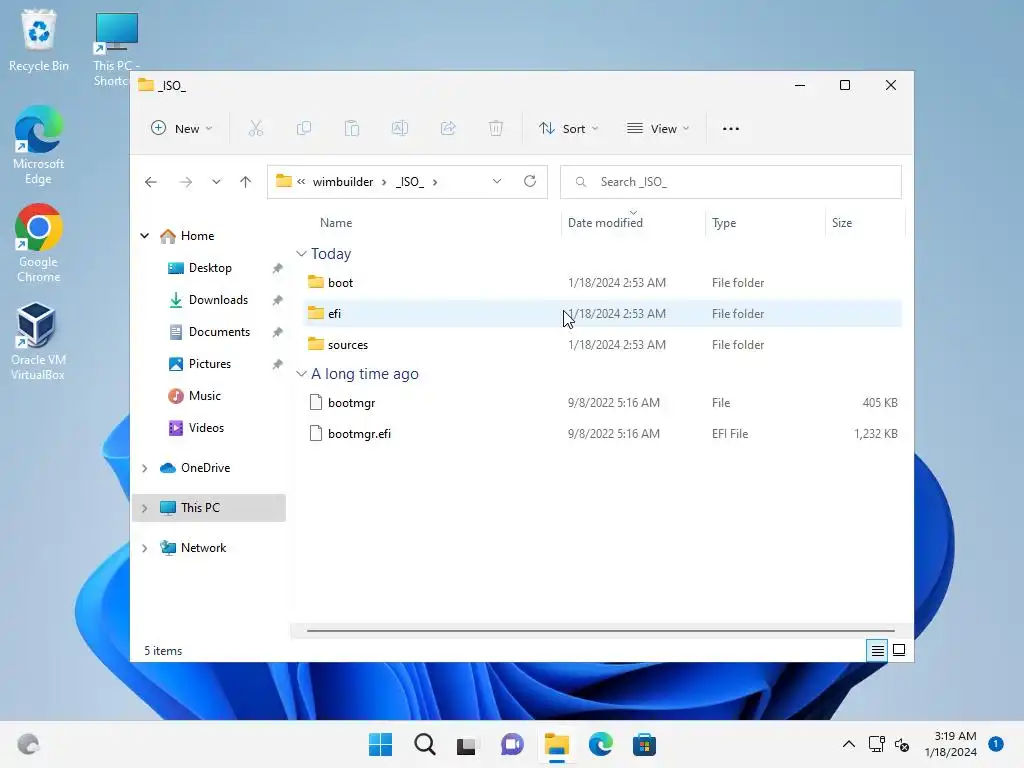Collapse the A long time ago group
The width and height of the screenshot is (1024, 768).
click(301, 374)
